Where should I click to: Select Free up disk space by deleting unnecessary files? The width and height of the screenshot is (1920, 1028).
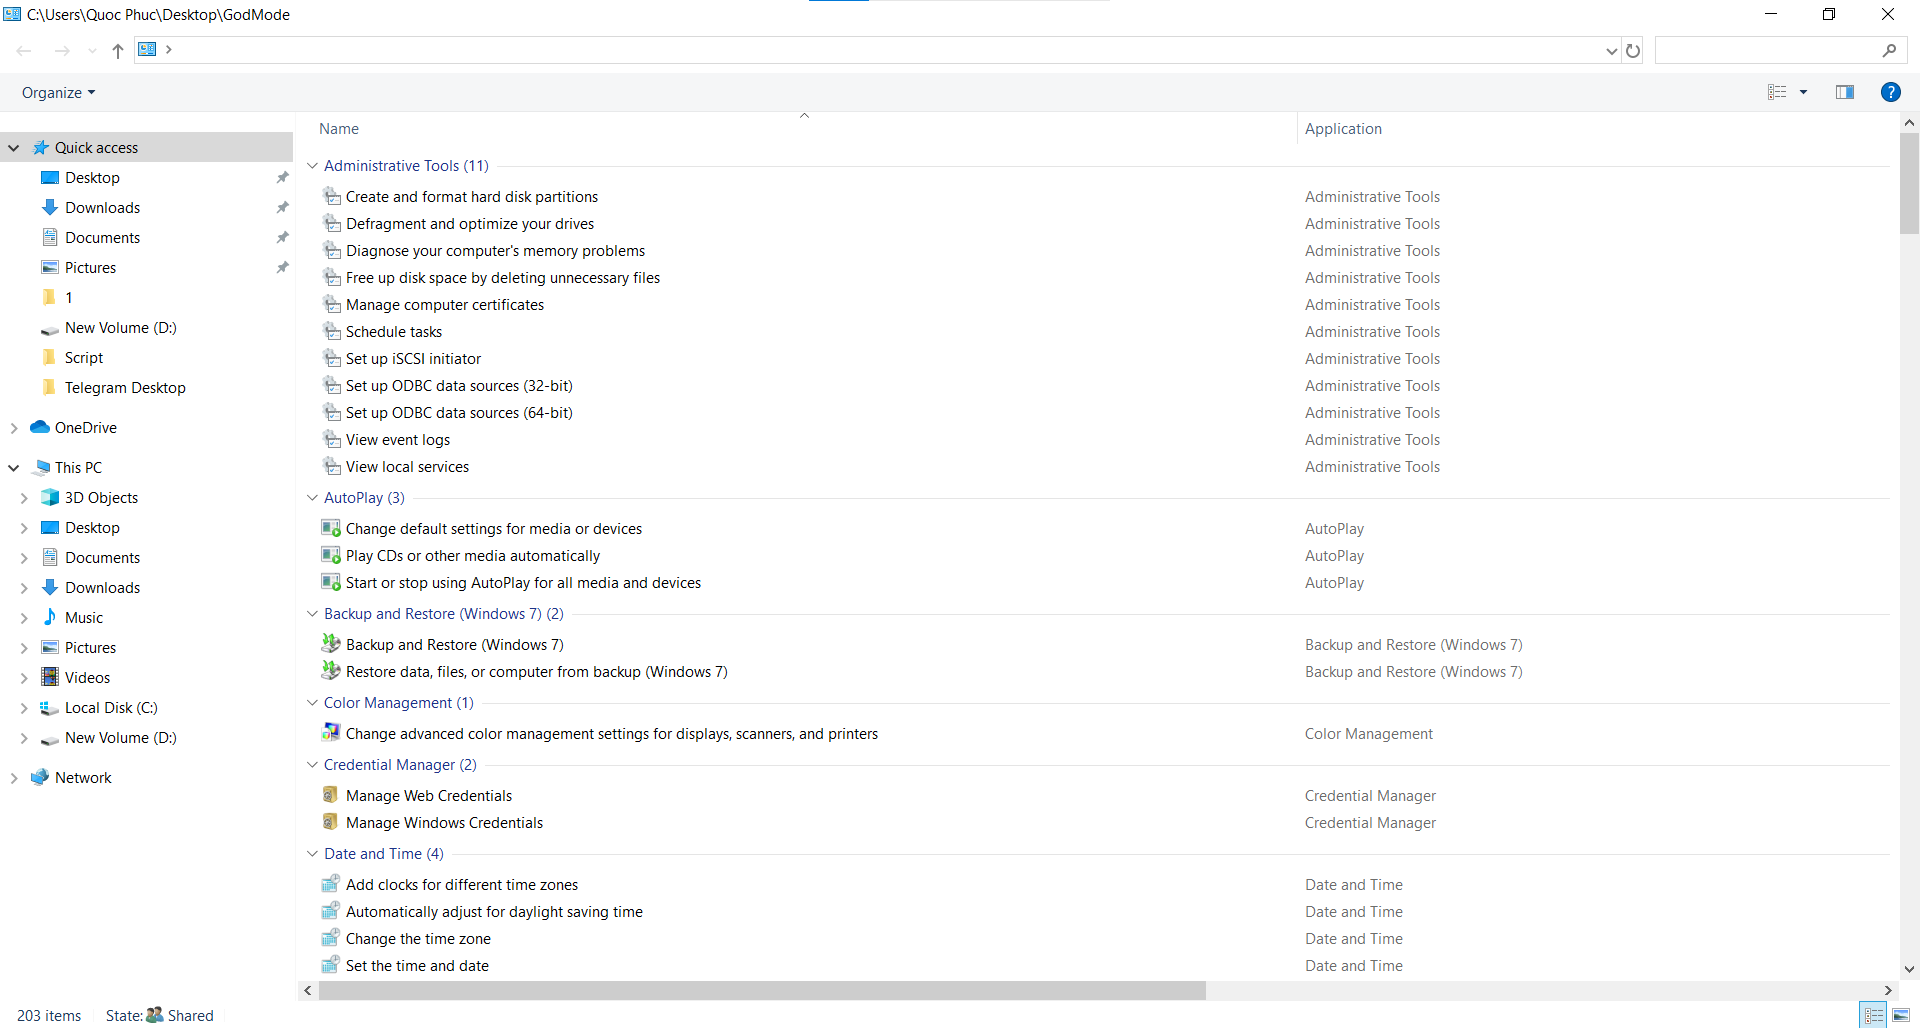[503, 278]
